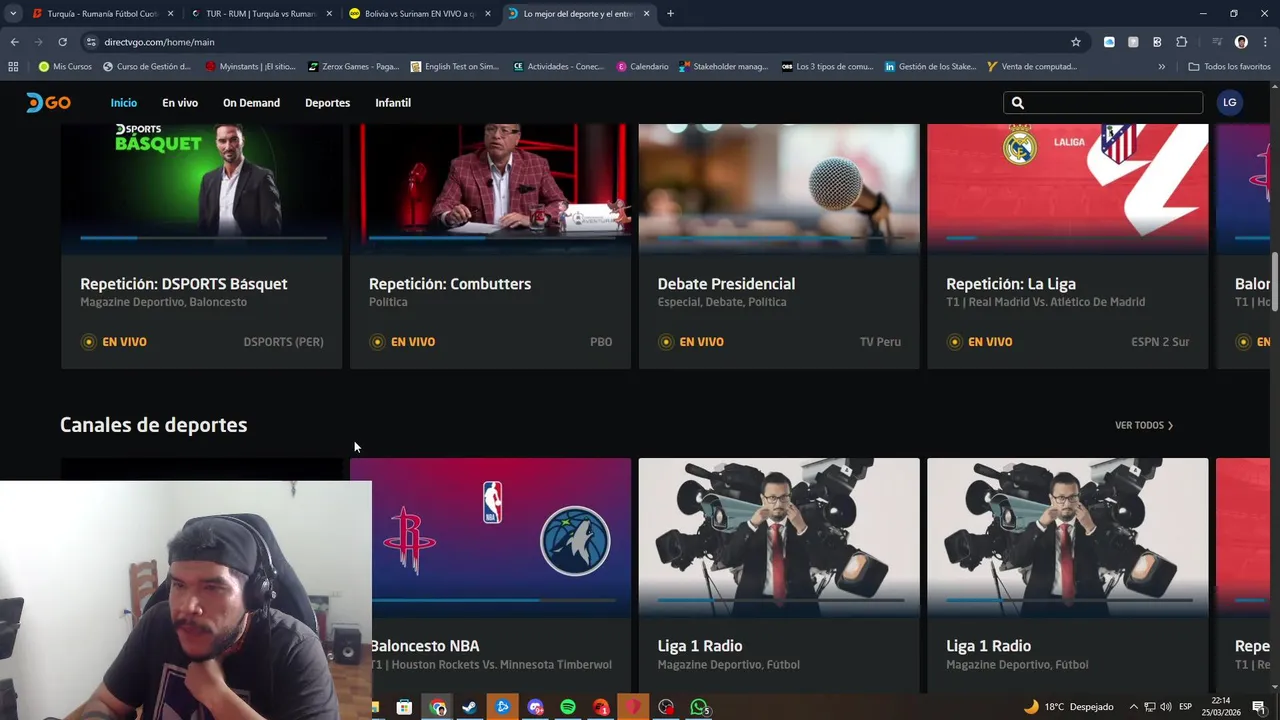Switch to Turquía - Rumanía Fútbol tab
Image resolution: width=1280 pixels, height=720 pixels.
click(x=100, y=14)
